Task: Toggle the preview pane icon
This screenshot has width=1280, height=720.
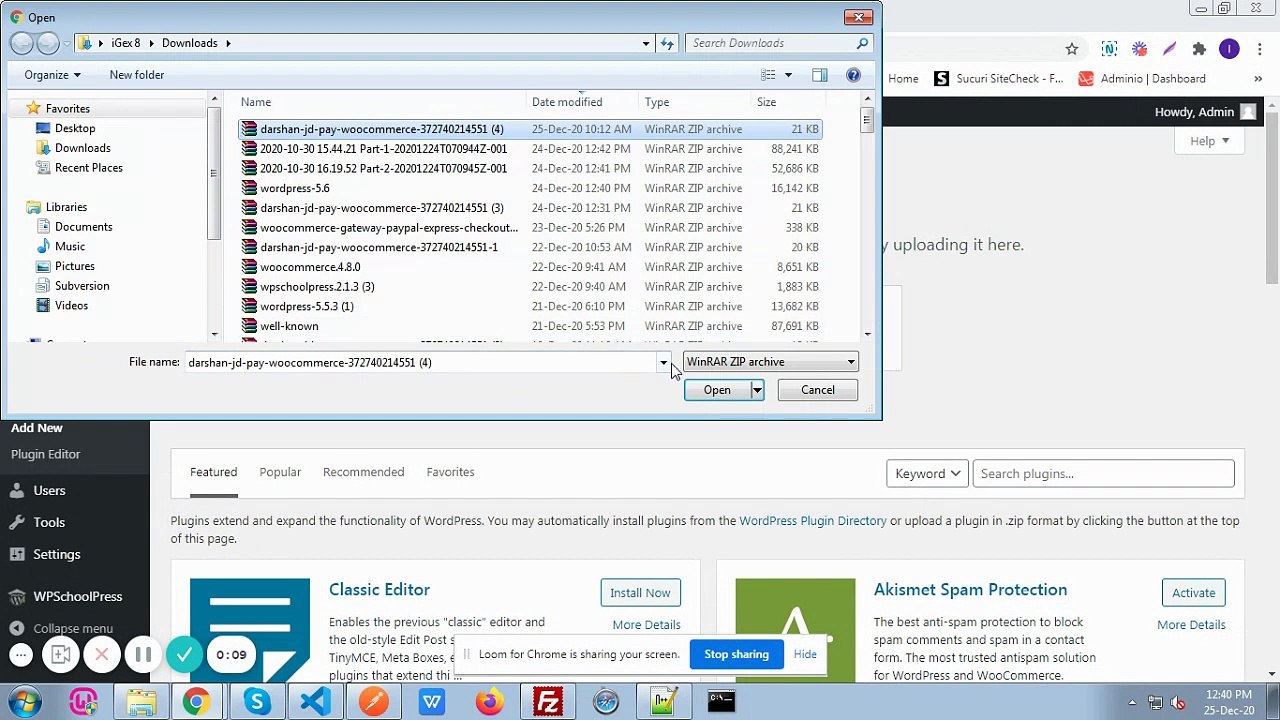Action: click(820, 75)
